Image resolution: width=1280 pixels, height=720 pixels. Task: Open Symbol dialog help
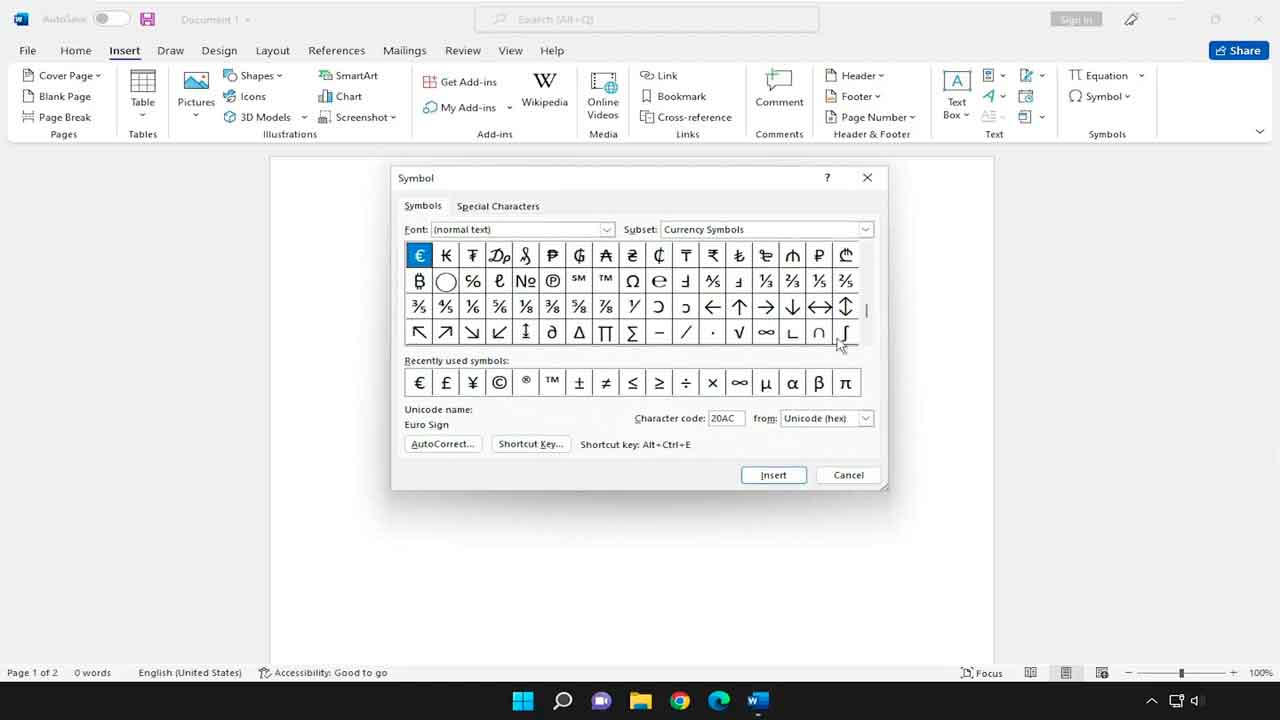[827, 178]
